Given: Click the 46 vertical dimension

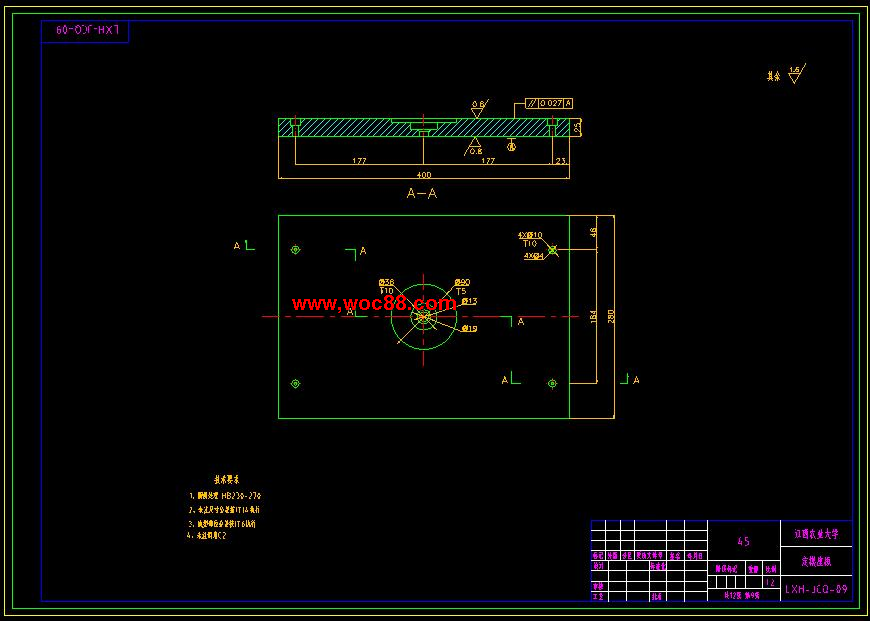Looking at the screenshot, I should click(593, 232).
